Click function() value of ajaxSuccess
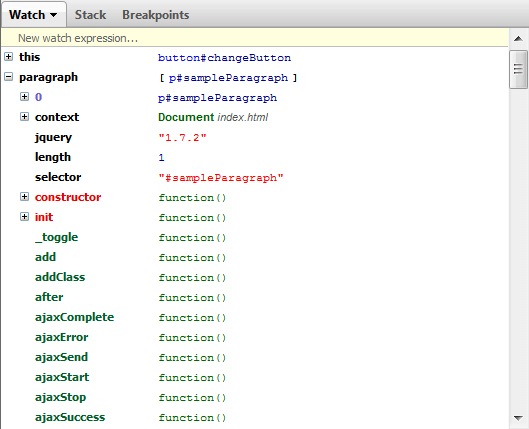The width and height of the screenshot is (529, 429). (x=192, y=418)
